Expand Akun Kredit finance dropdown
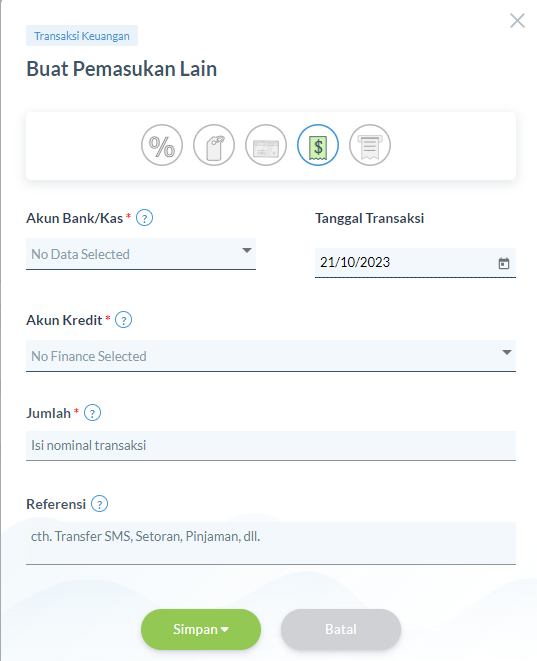 [x=271, y=356]
